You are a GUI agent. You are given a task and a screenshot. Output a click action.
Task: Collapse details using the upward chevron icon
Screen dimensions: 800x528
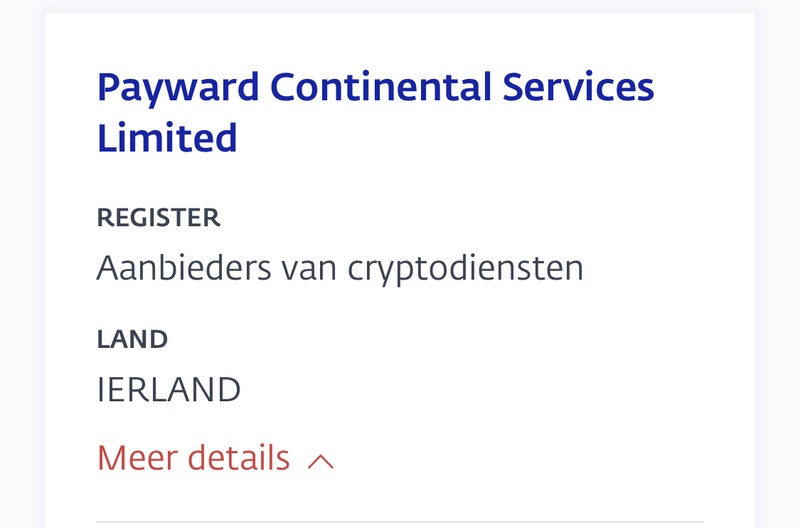point(321,461)
